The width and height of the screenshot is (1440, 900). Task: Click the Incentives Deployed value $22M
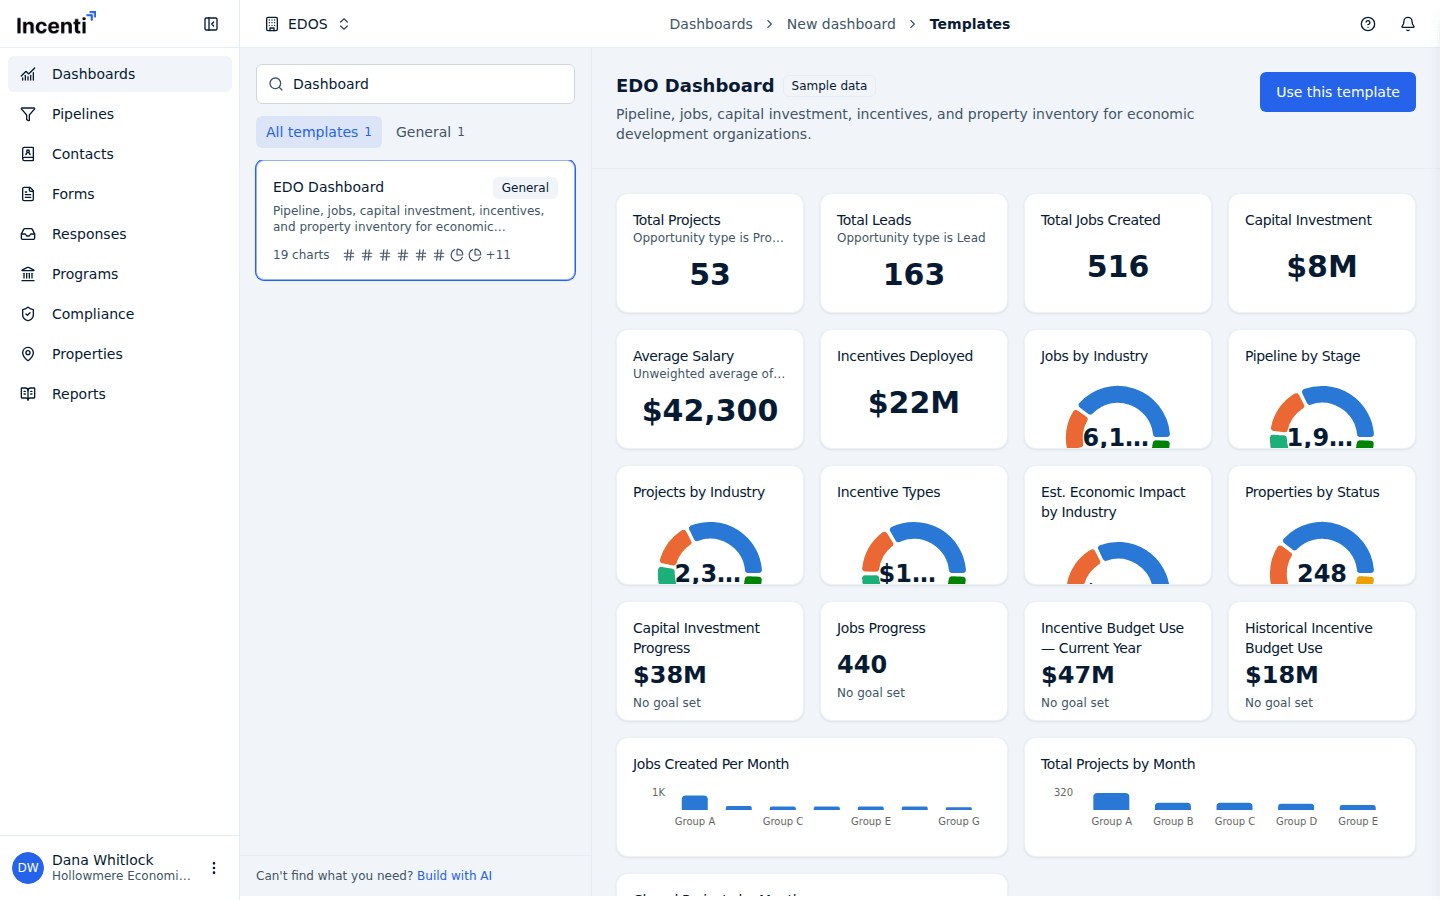[914, 402]
